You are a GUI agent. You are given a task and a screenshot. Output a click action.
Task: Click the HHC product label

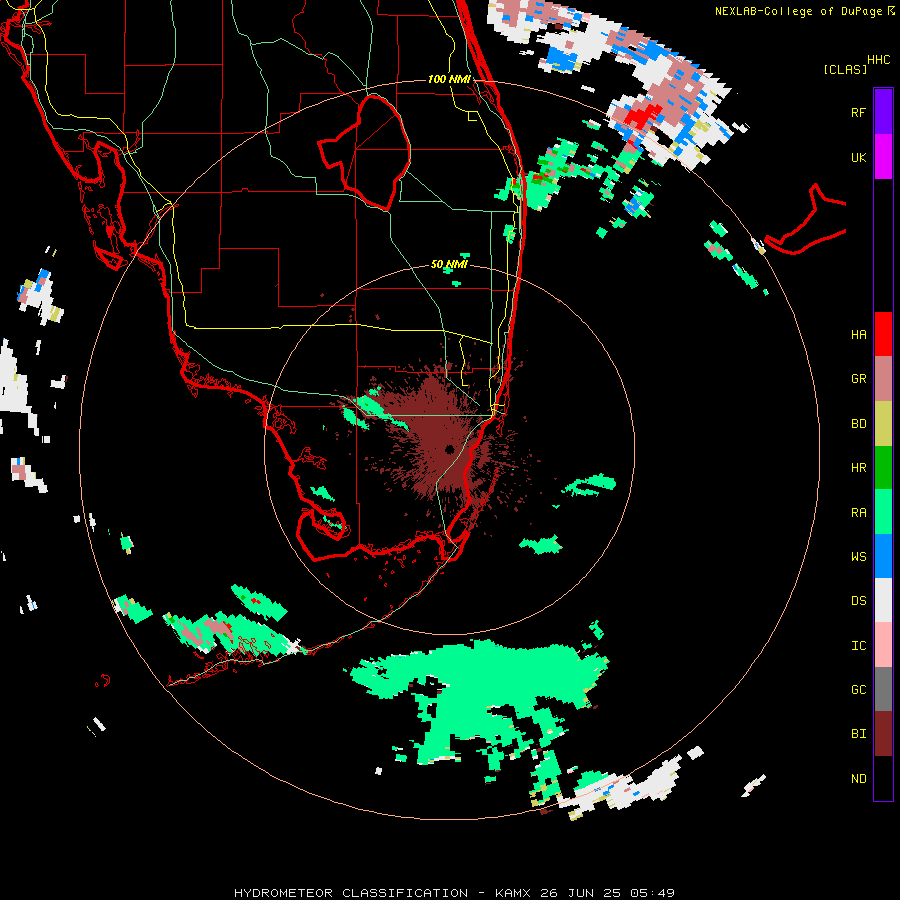(878, 60)
